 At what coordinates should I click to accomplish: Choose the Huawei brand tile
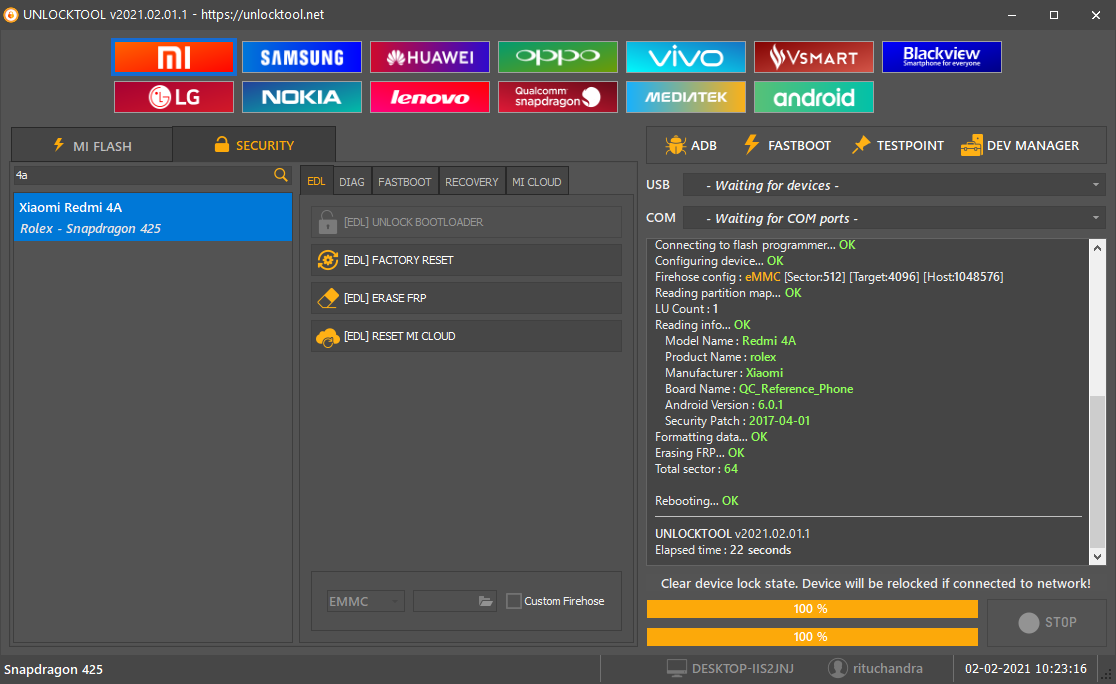430,57
